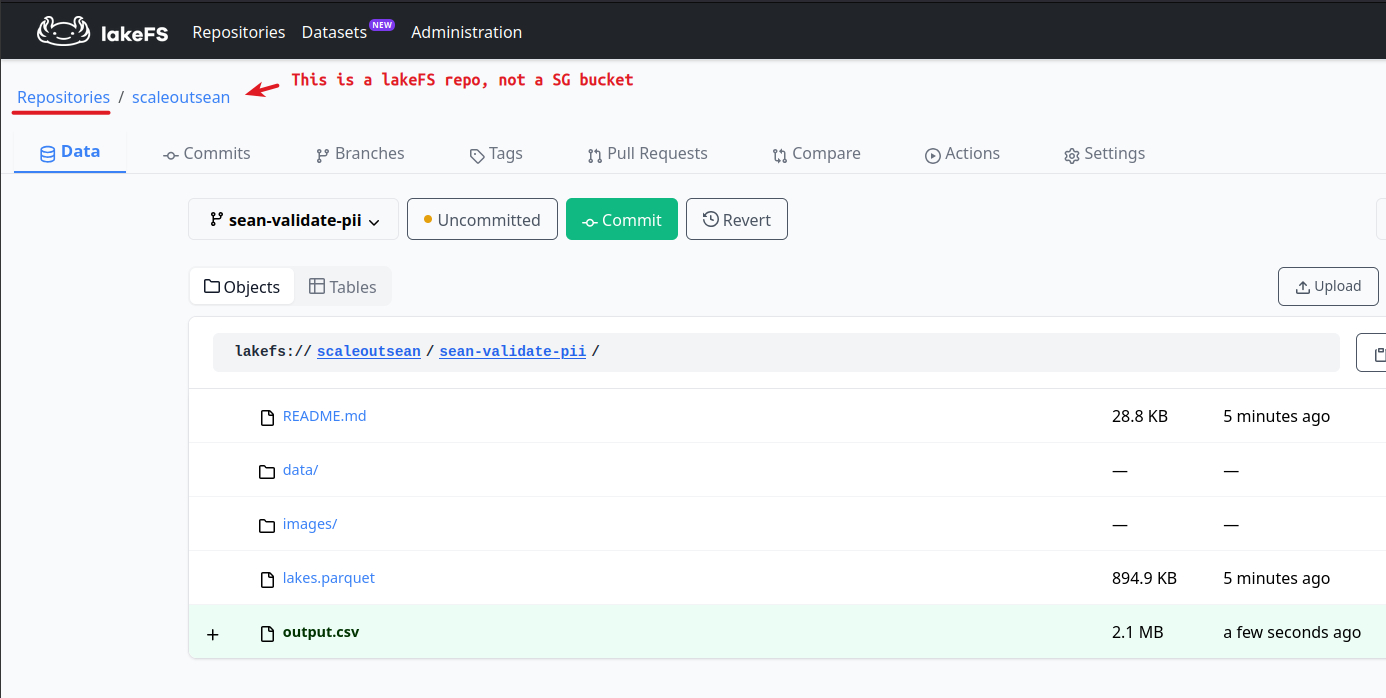Click the lakes.parquet file icon
The width and height of the screenshot is (1386, 698).
(267, 579)
